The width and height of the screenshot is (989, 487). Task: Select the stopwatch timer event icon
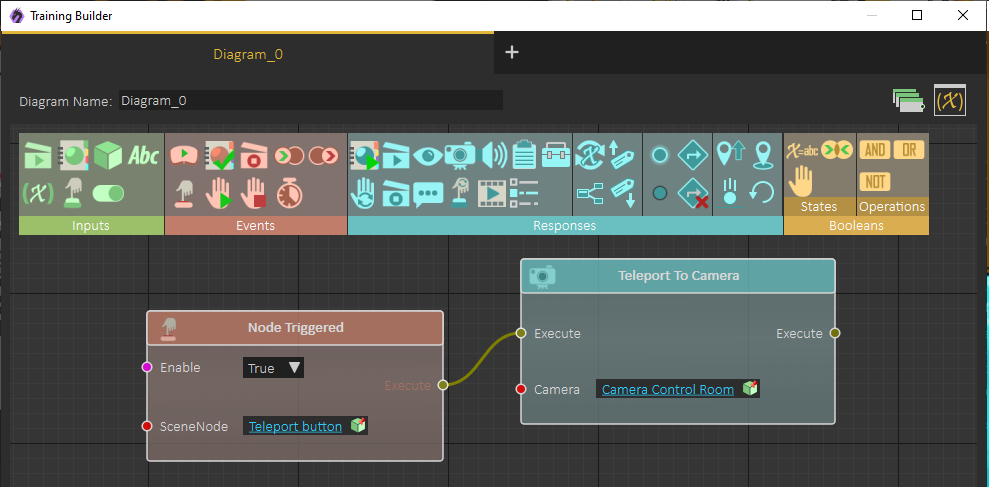click(x=289, y=194)
